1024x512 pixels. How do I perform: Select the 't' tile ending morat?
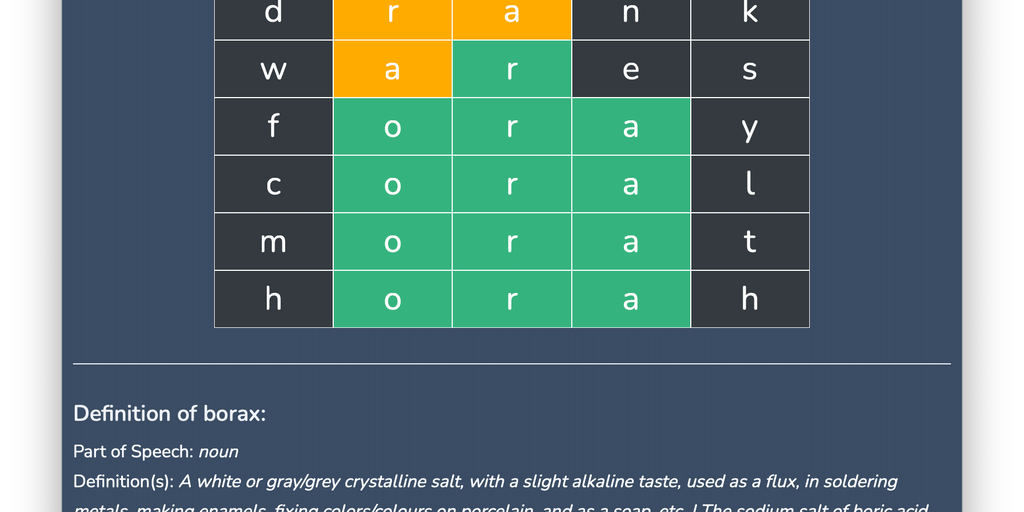click(x=749, y=241)
